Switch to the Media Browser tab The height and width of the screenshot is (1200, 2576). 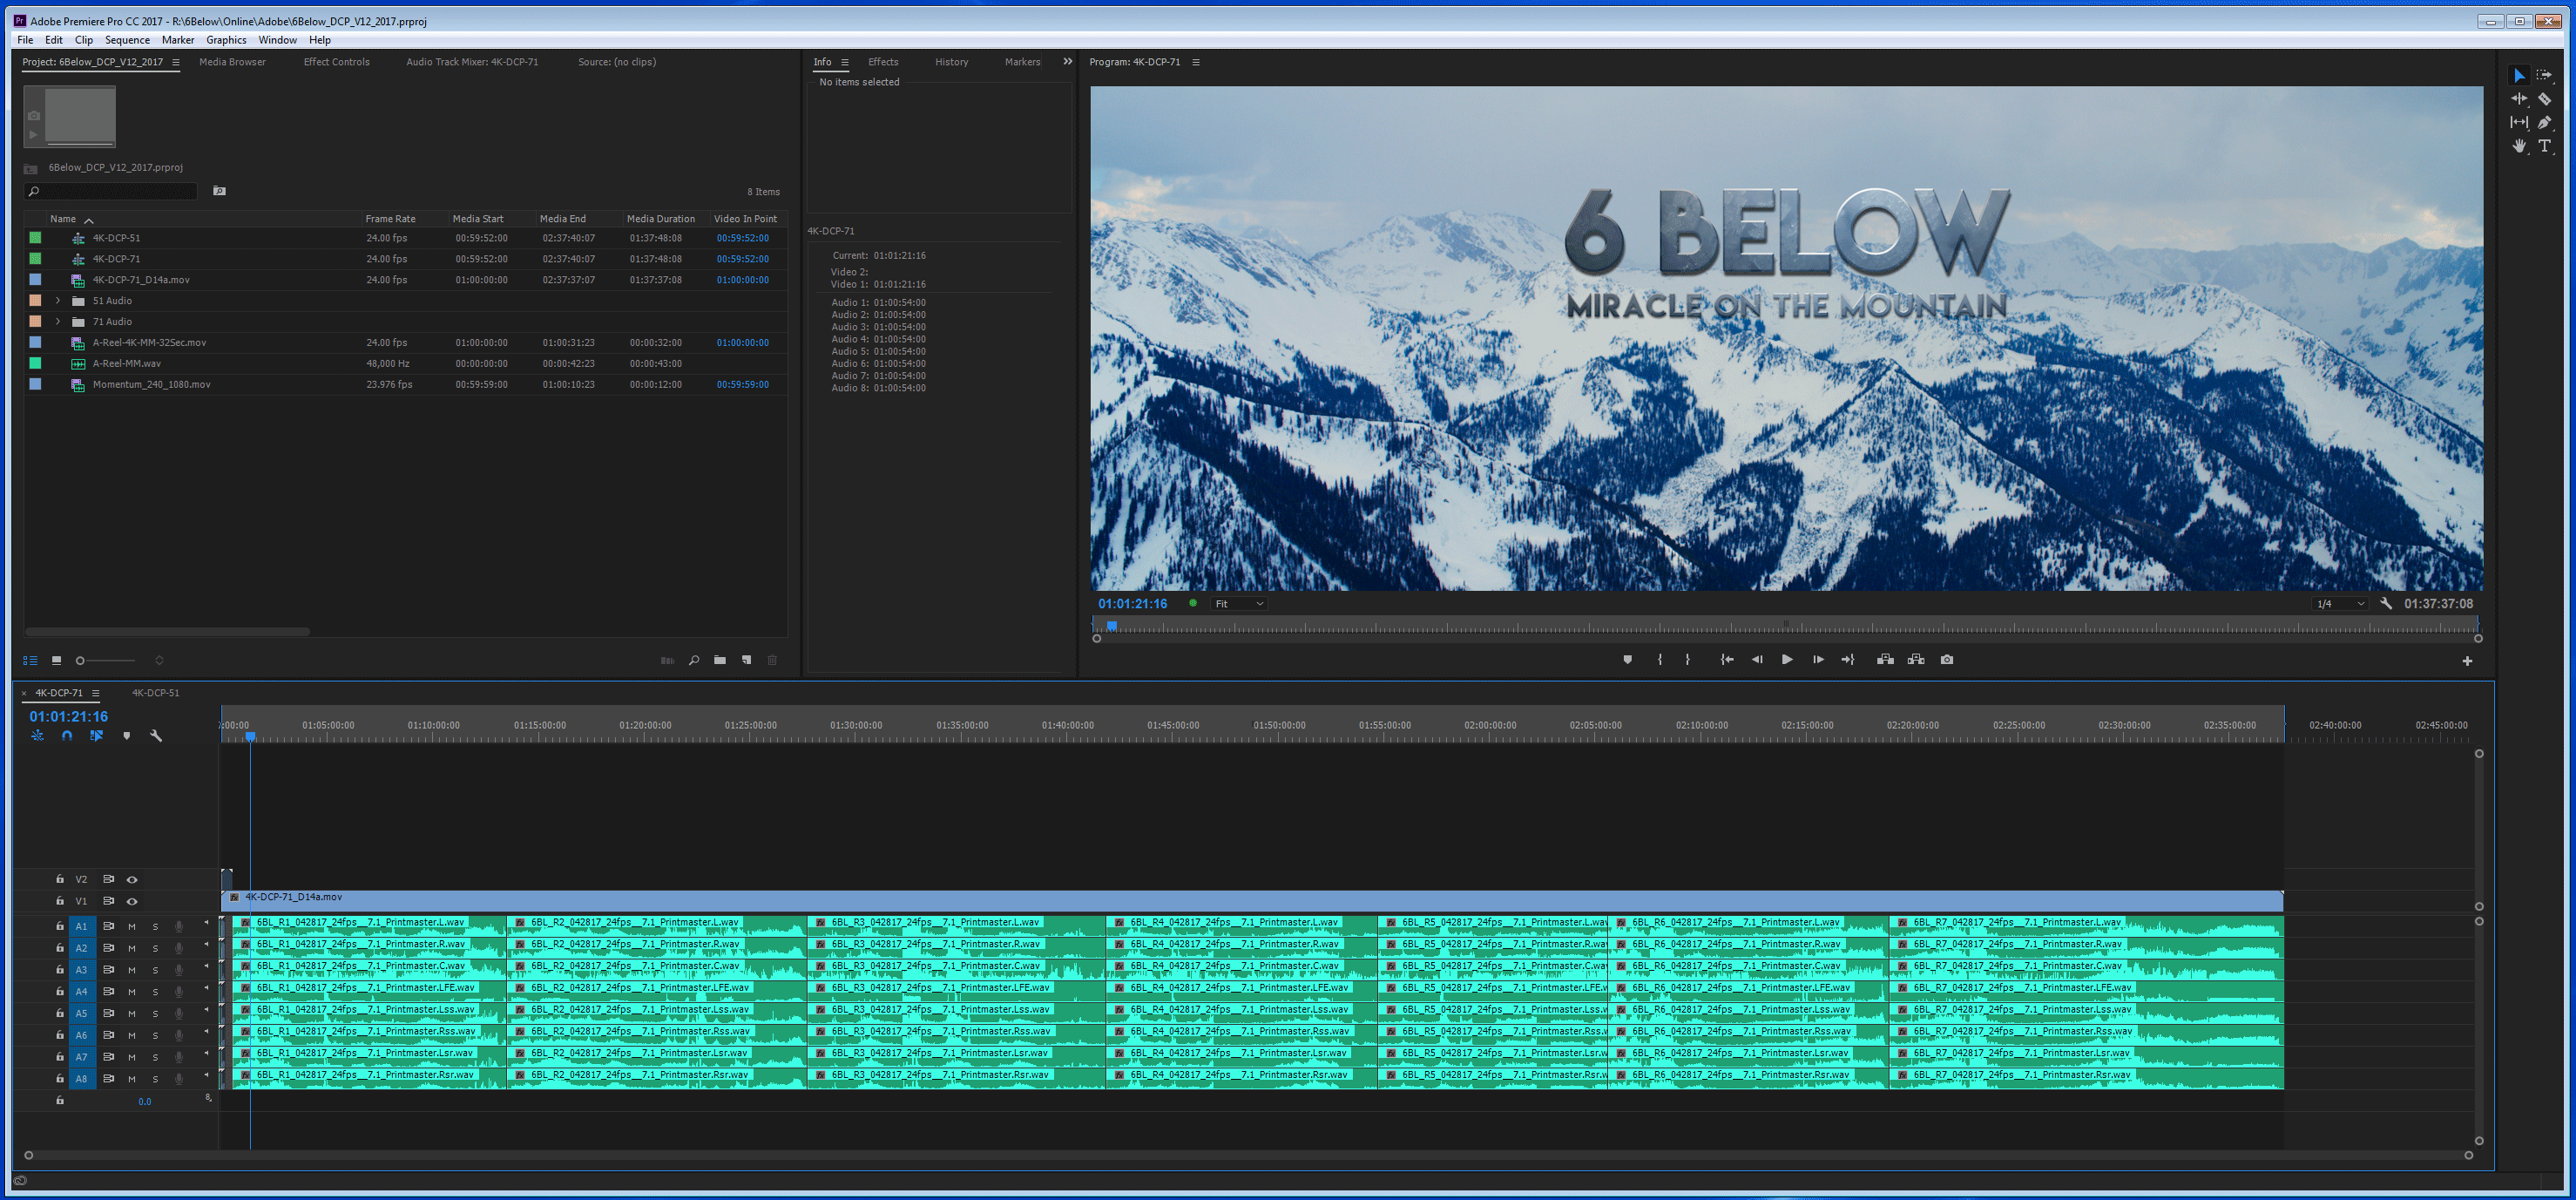(x=232, y=62)
